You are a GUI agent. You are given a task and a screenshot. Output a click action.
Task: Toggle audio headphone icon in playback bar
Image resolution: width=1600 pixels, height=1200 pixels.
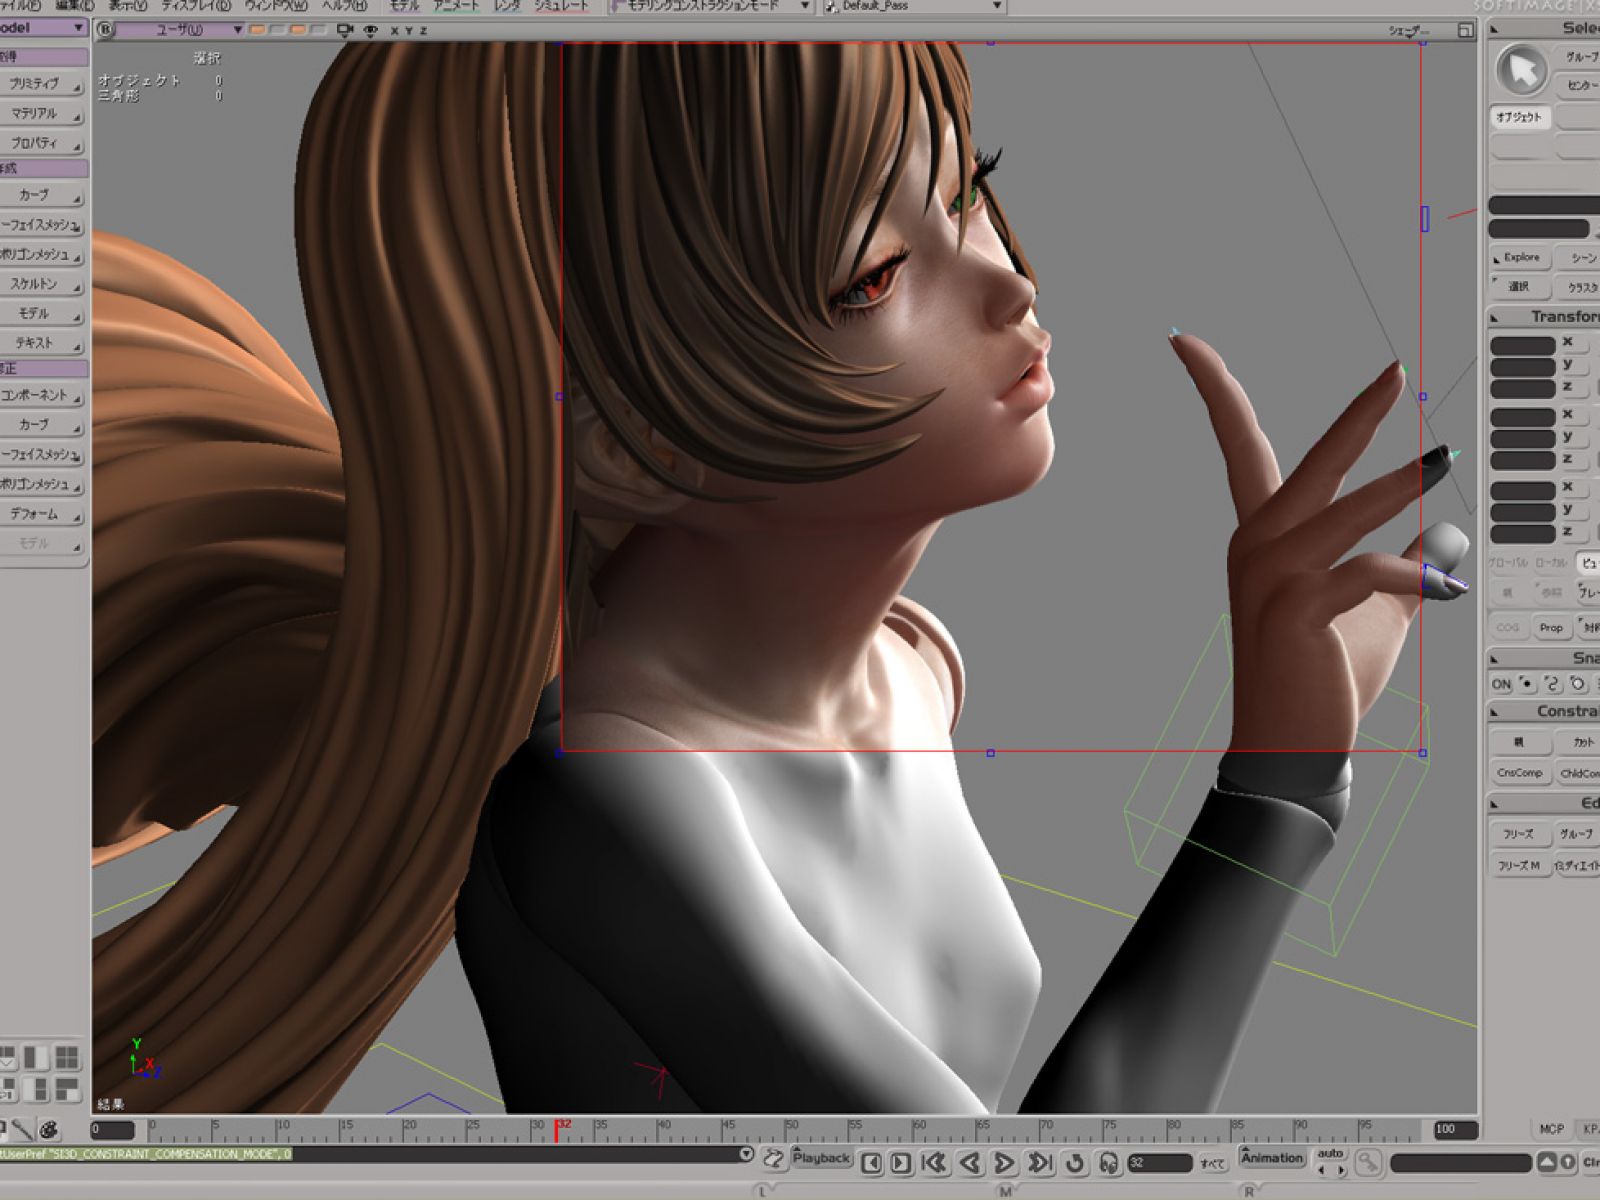tap(1108, 1162)
